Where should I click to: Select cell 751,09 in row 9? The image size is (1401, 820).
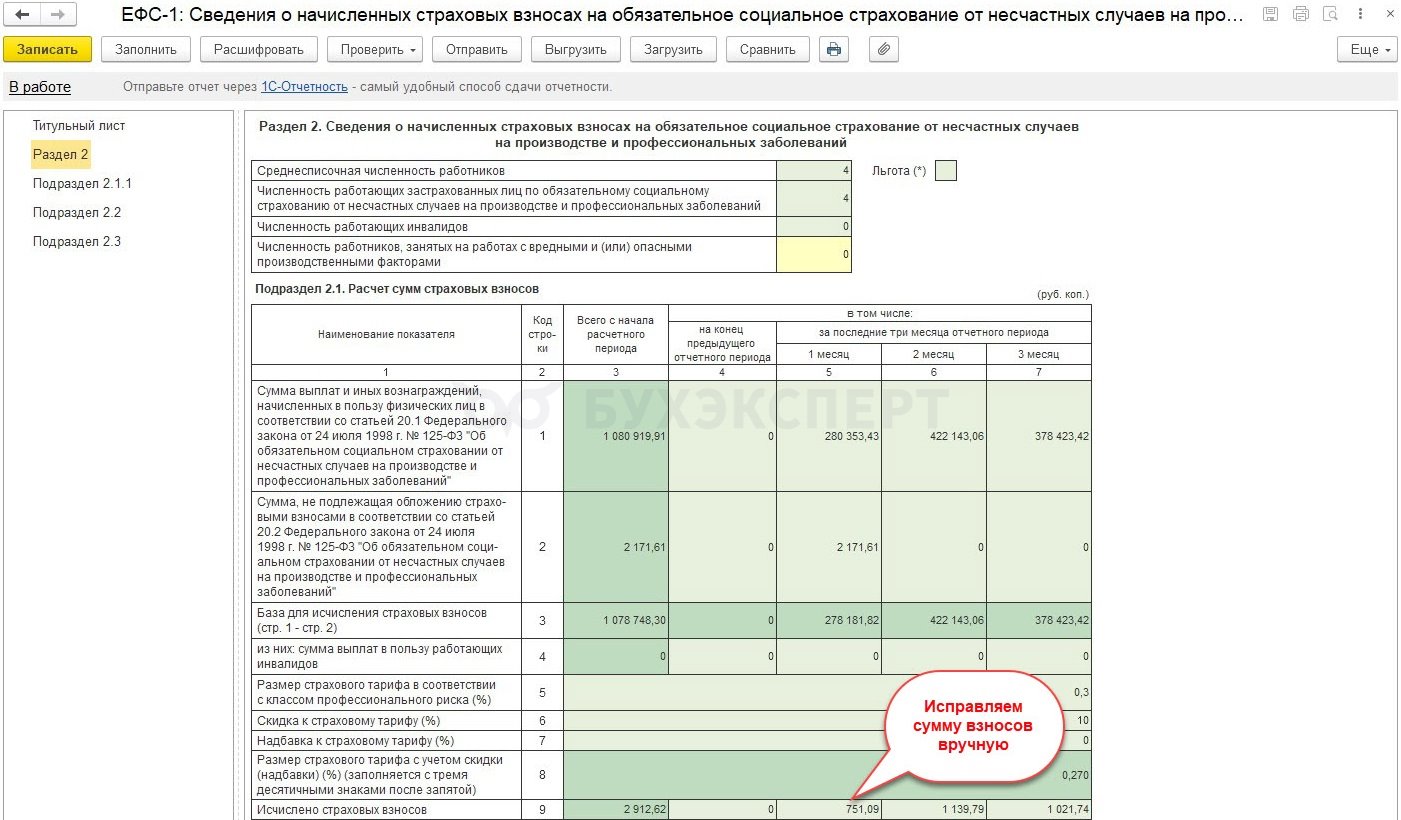click(x=829, y=810)
